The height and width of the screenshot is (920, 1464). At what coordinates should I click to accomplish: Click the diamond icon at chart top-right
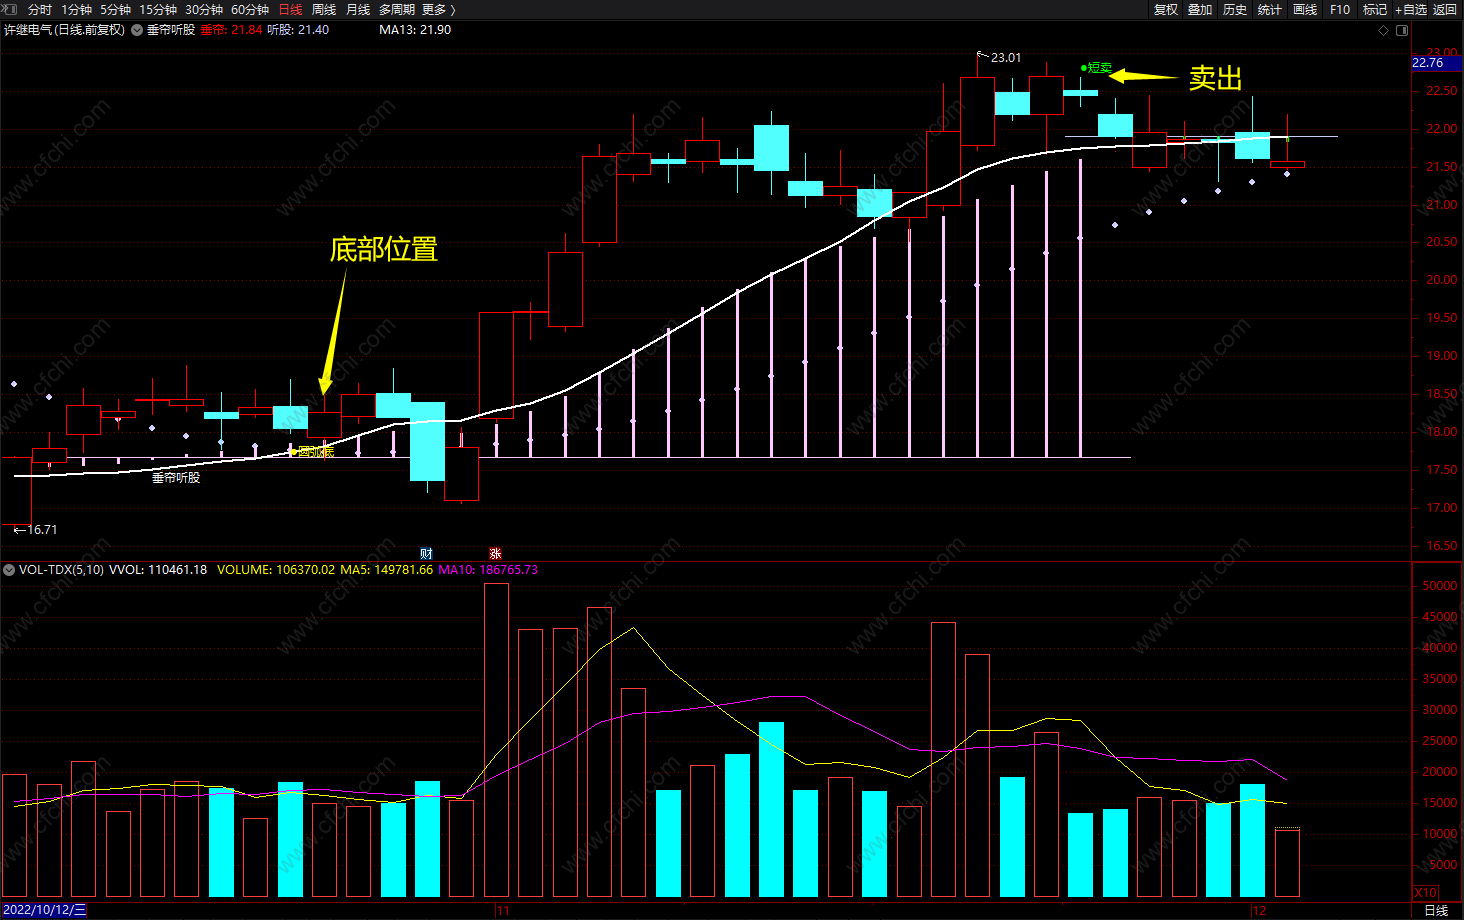(x=1384, y=30)
